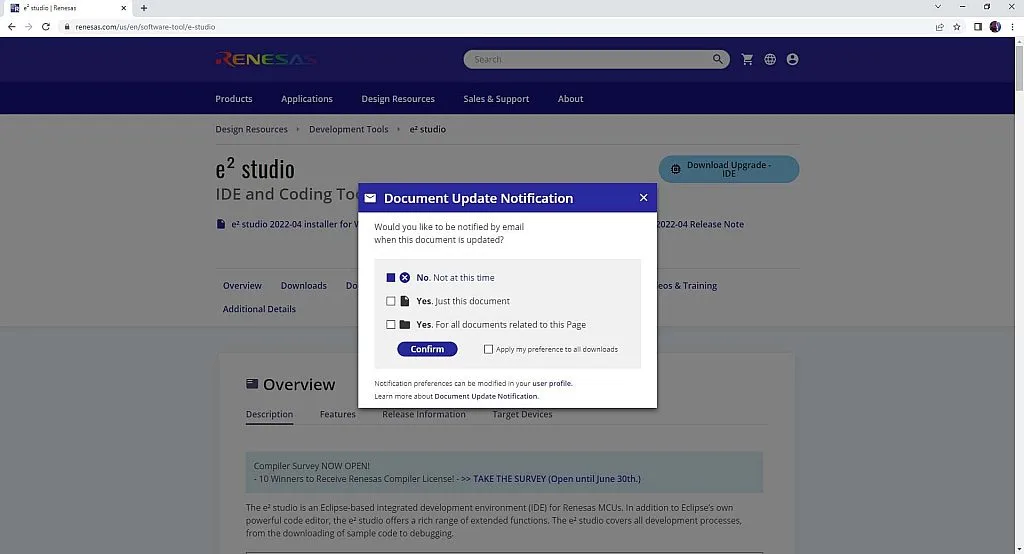This screenshot has height=554, width=1024.
Task: Click the share page icon
Action: [x=940, y=27]
